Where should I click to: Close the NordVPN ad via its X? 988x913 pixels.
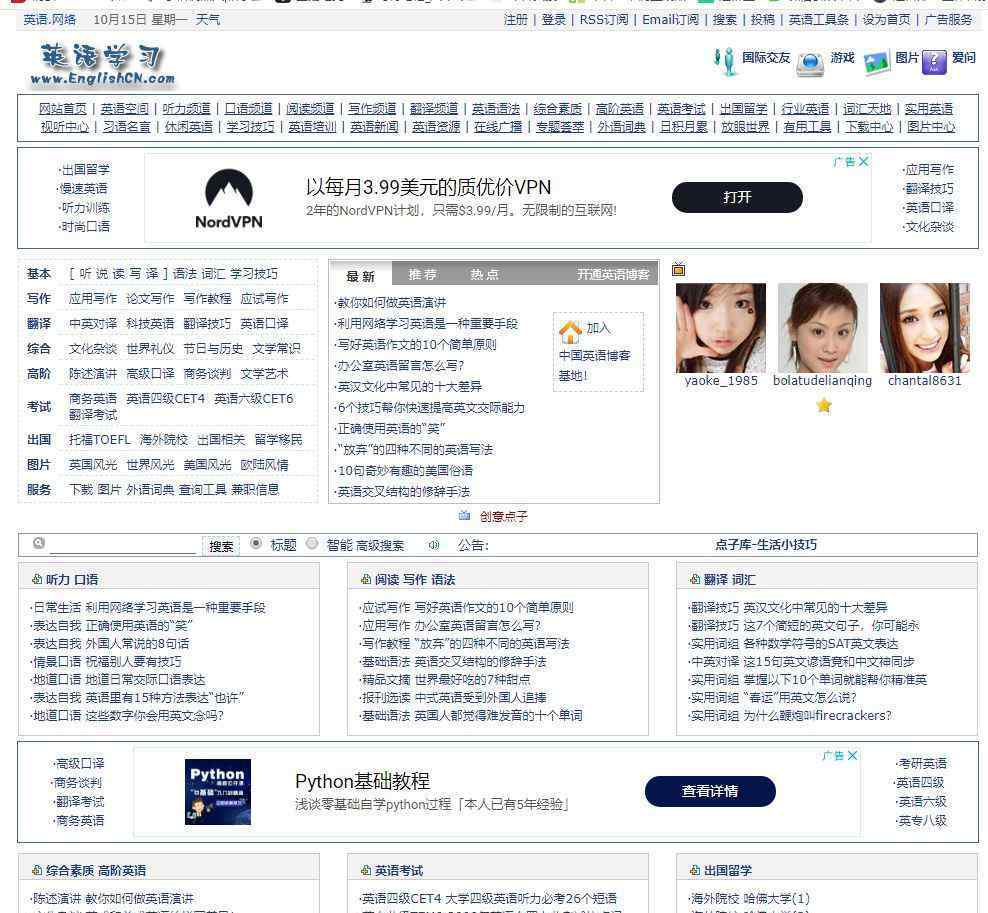click(x=864, y=162)
